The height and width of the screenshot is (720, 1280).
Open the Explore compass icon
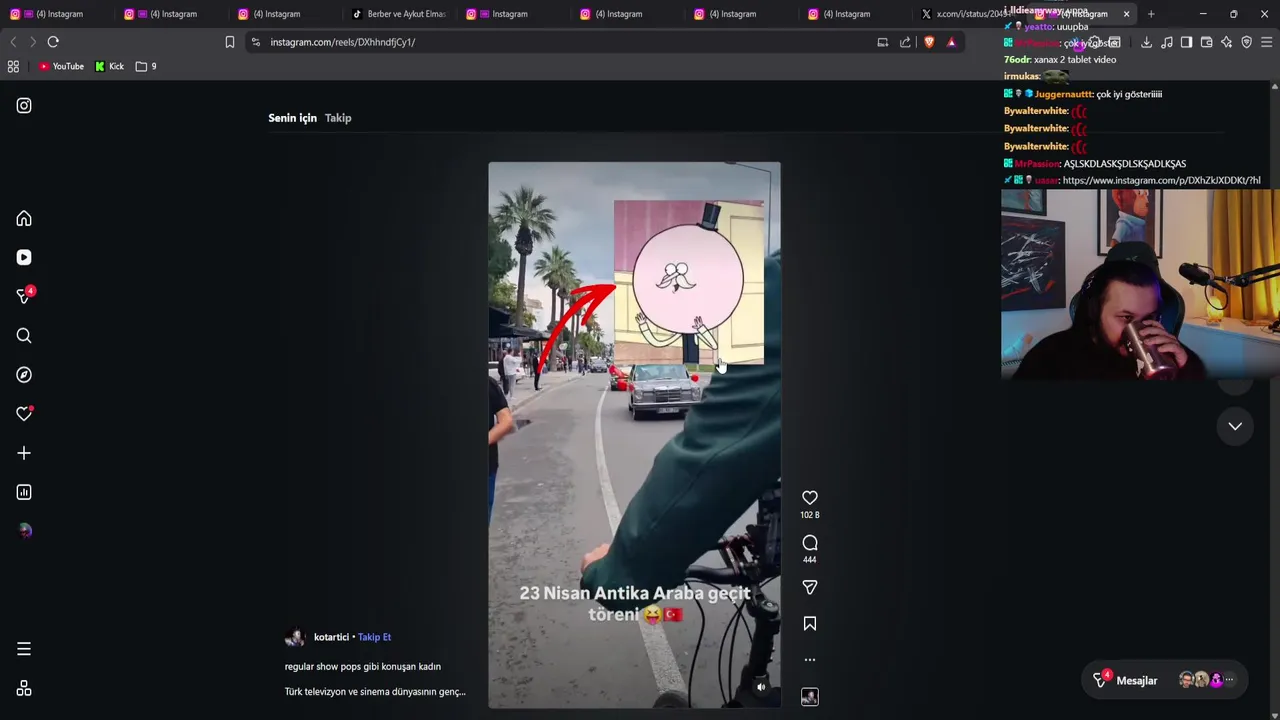point(24,375)
